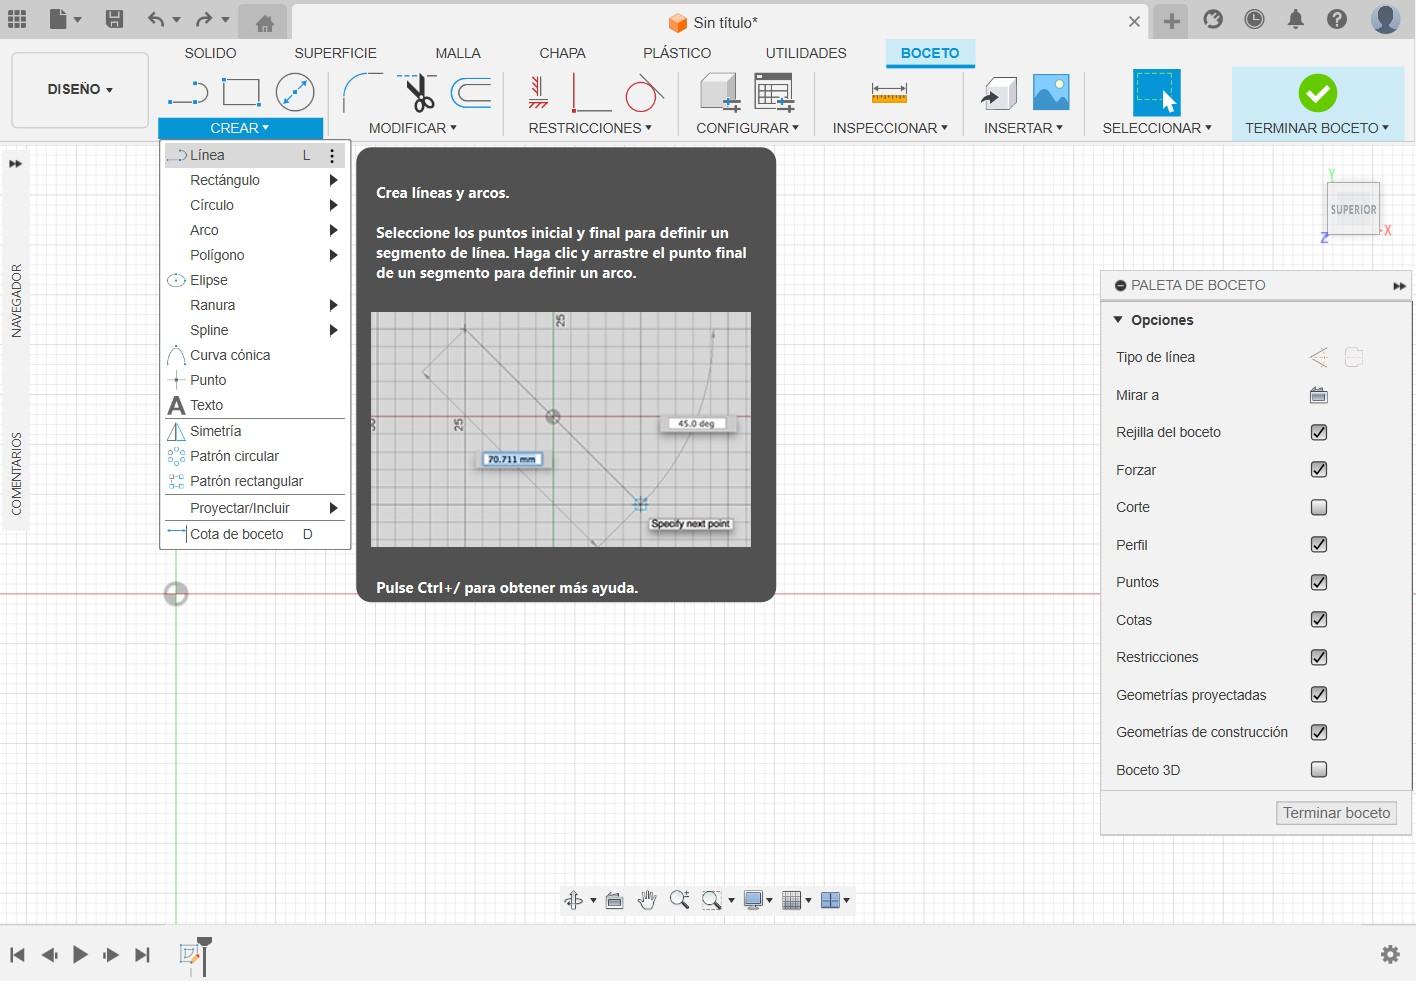The height and width of the screenshot is (981, 1416).
Task: Click the green Terminar Boceto checkmark
Action: (1317, 93)
